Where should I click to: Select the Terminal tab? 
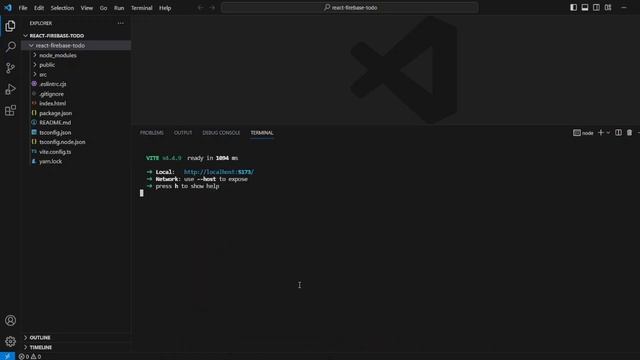point(262,133)
